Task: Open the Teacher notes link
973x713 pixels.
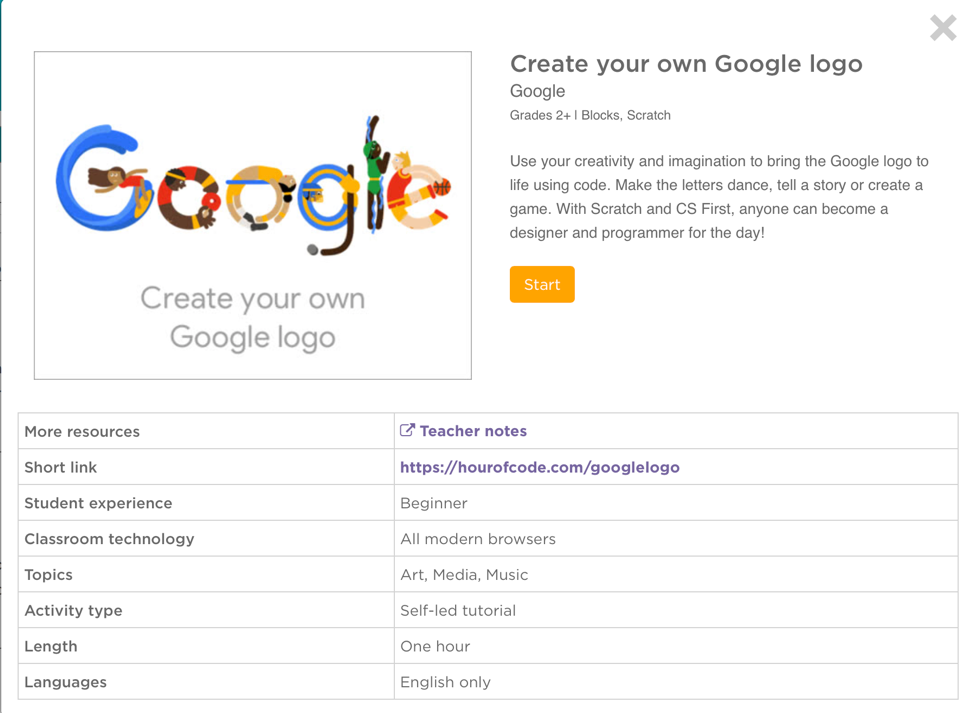Action: 473,431
